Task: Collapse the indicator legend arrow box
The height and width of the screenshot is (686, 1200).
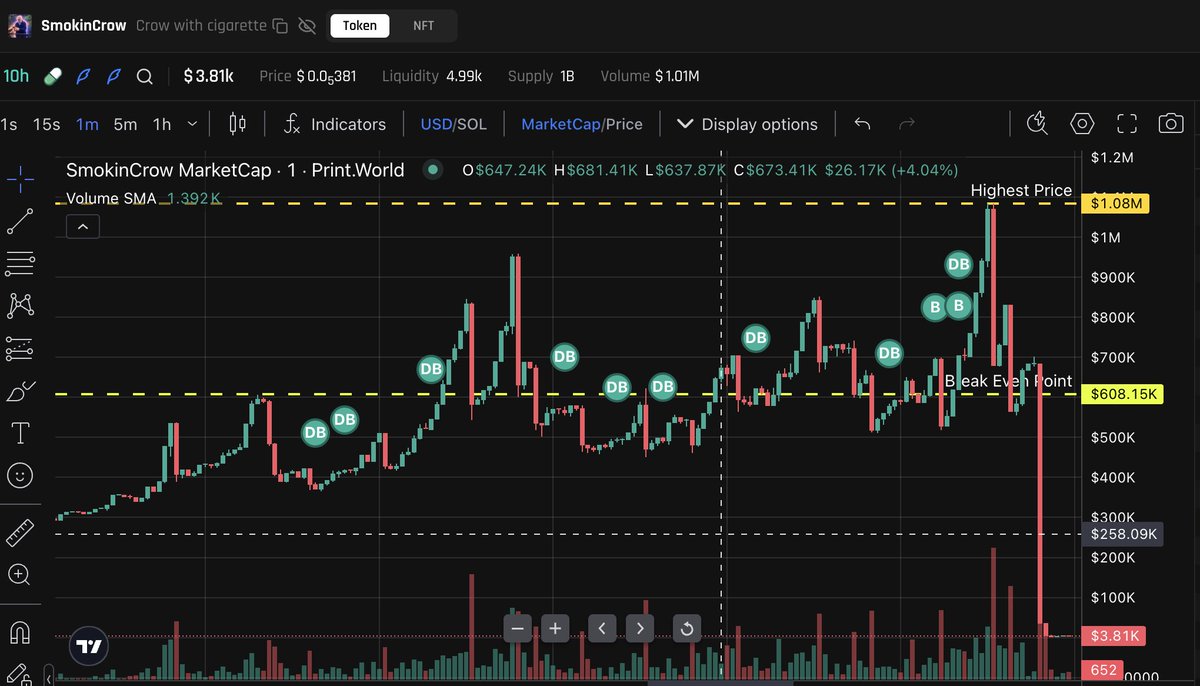Action: click(83, 227)
